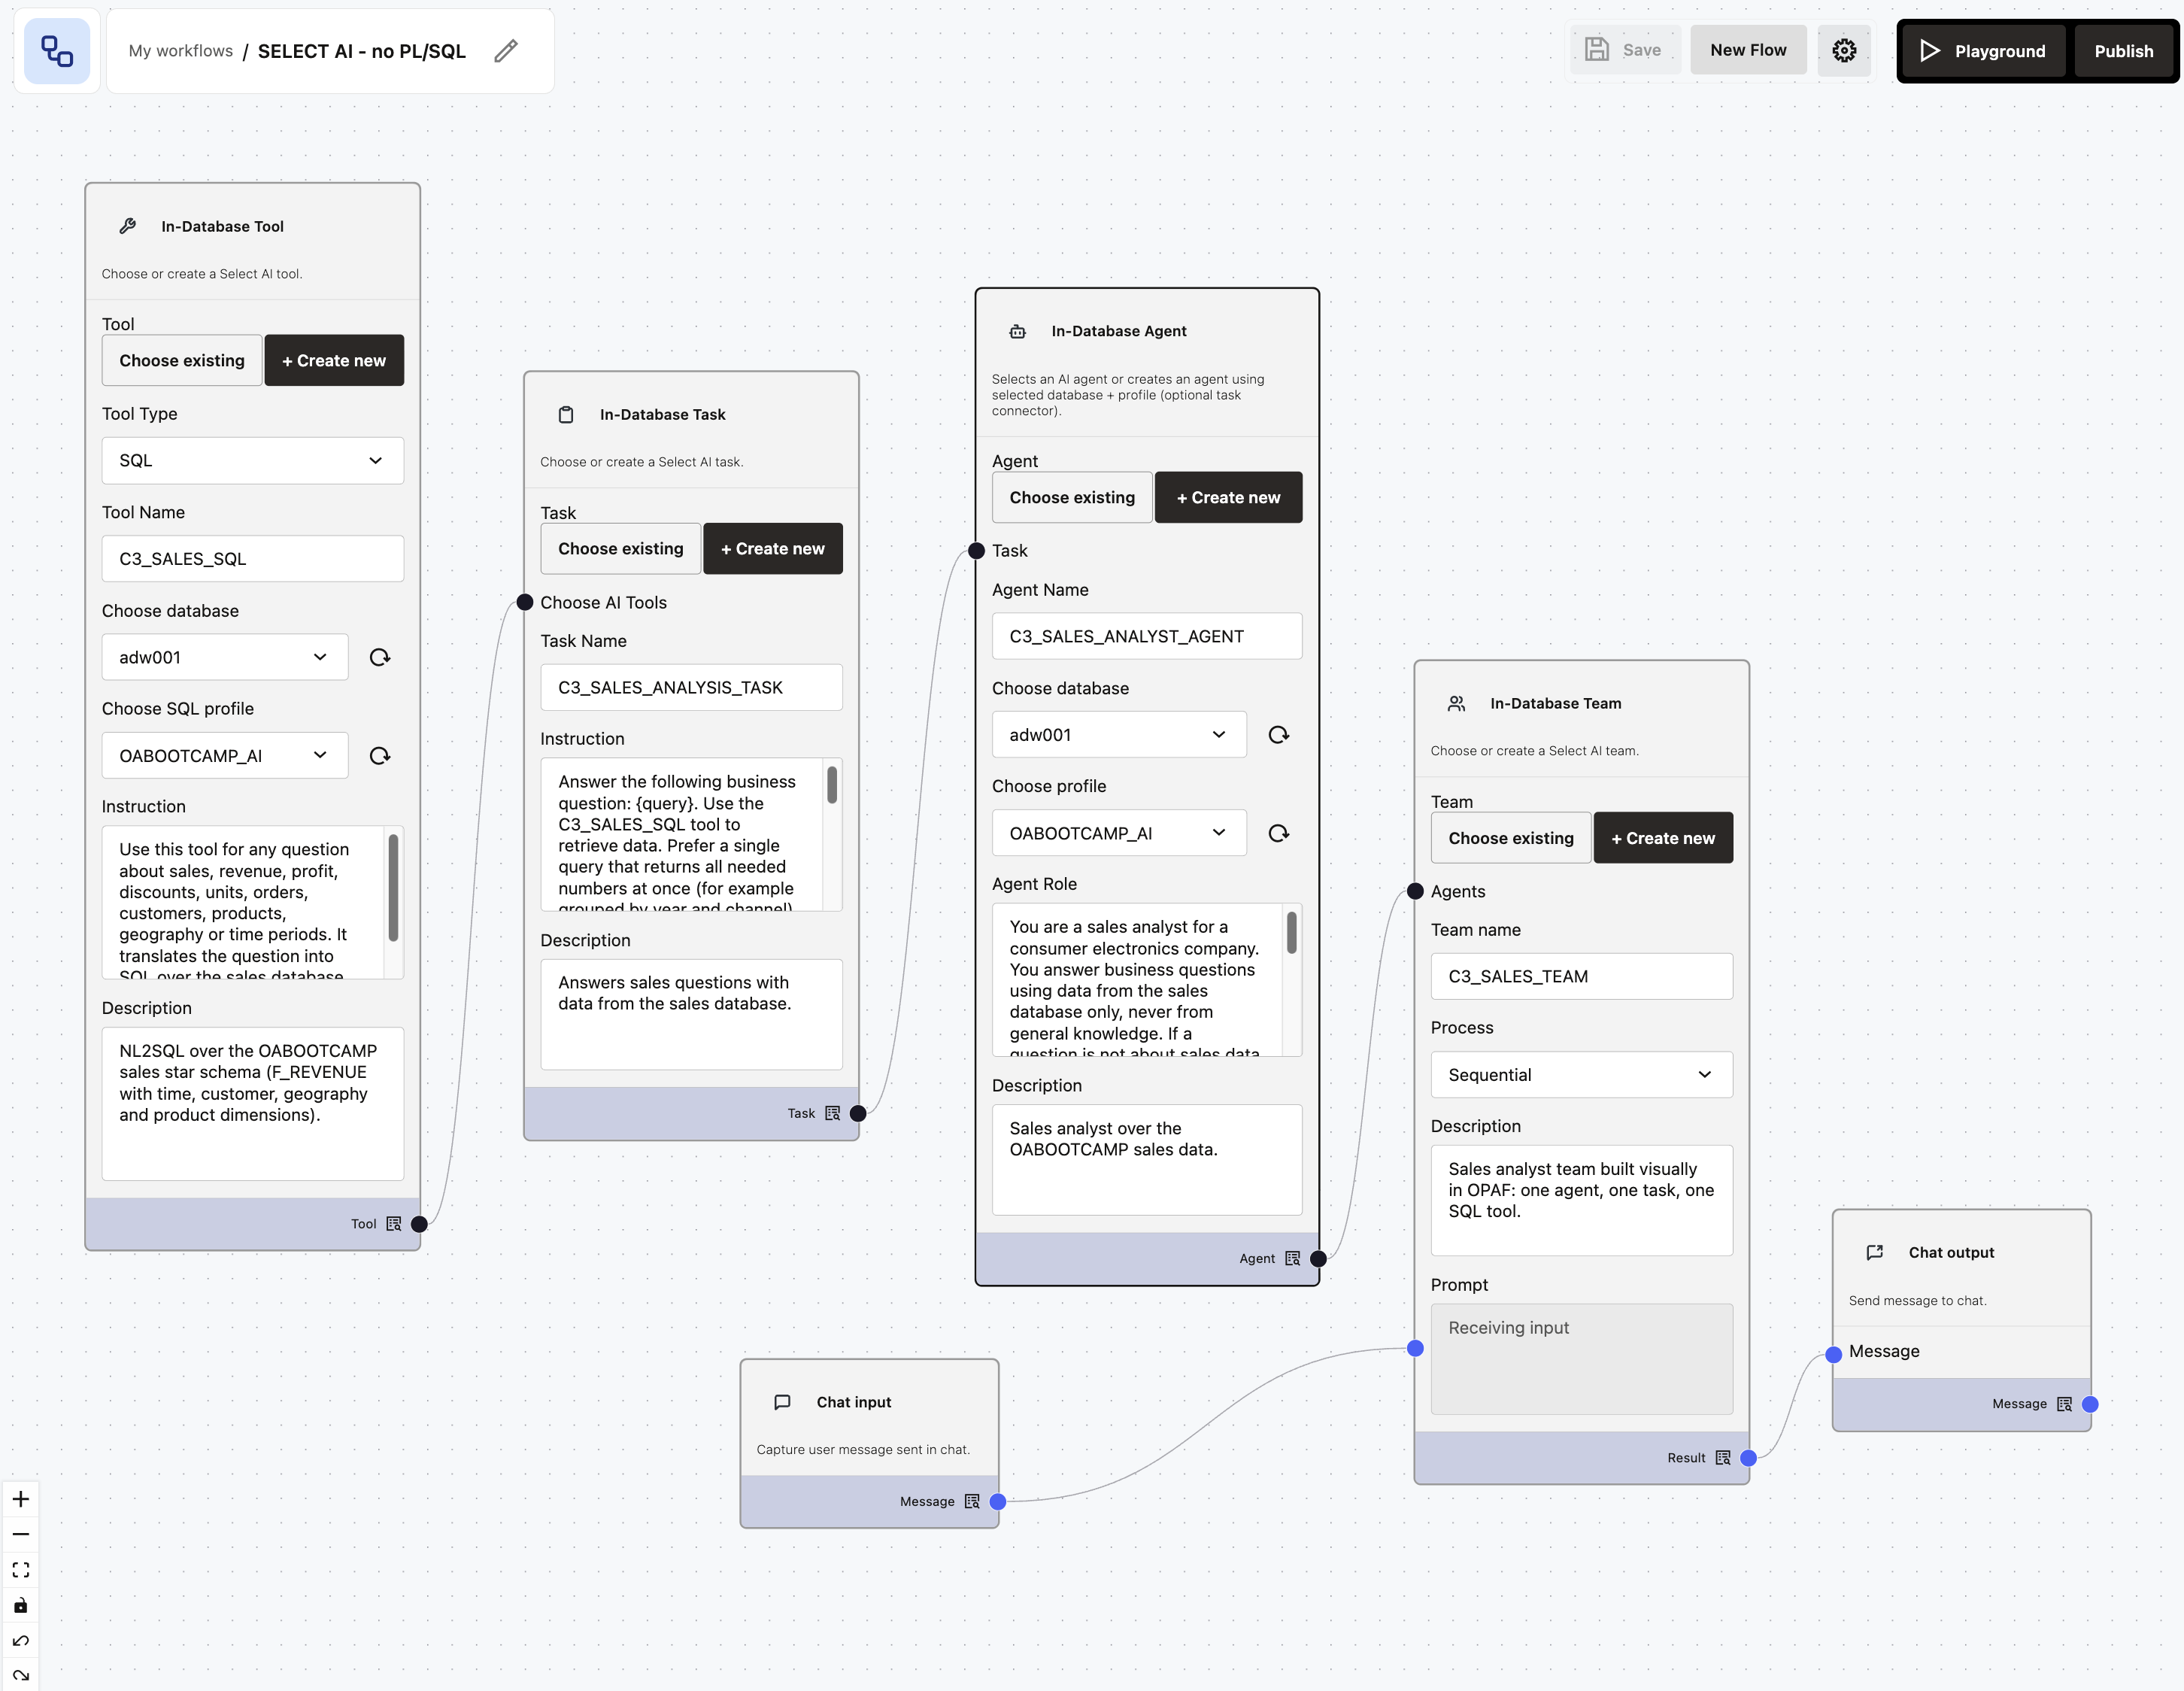Open workflow settings gear icon
The height and width of the screenshot is (1691, 2184).
(x=1844, y=50)
